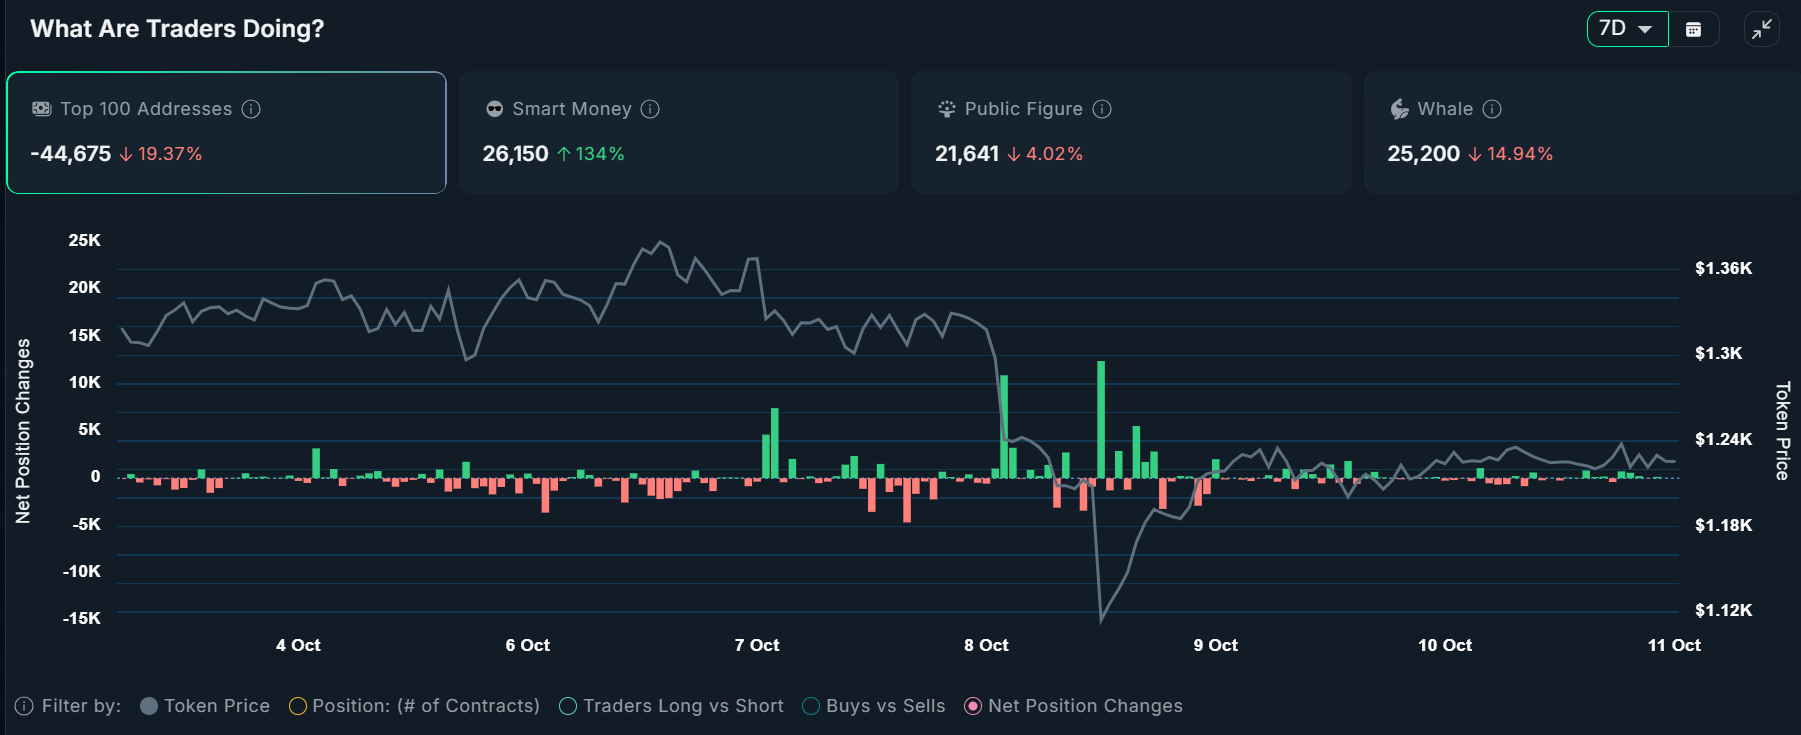1801x735 pixels.
Task: Toggle the Token Price filter
Action: (205, 706)
